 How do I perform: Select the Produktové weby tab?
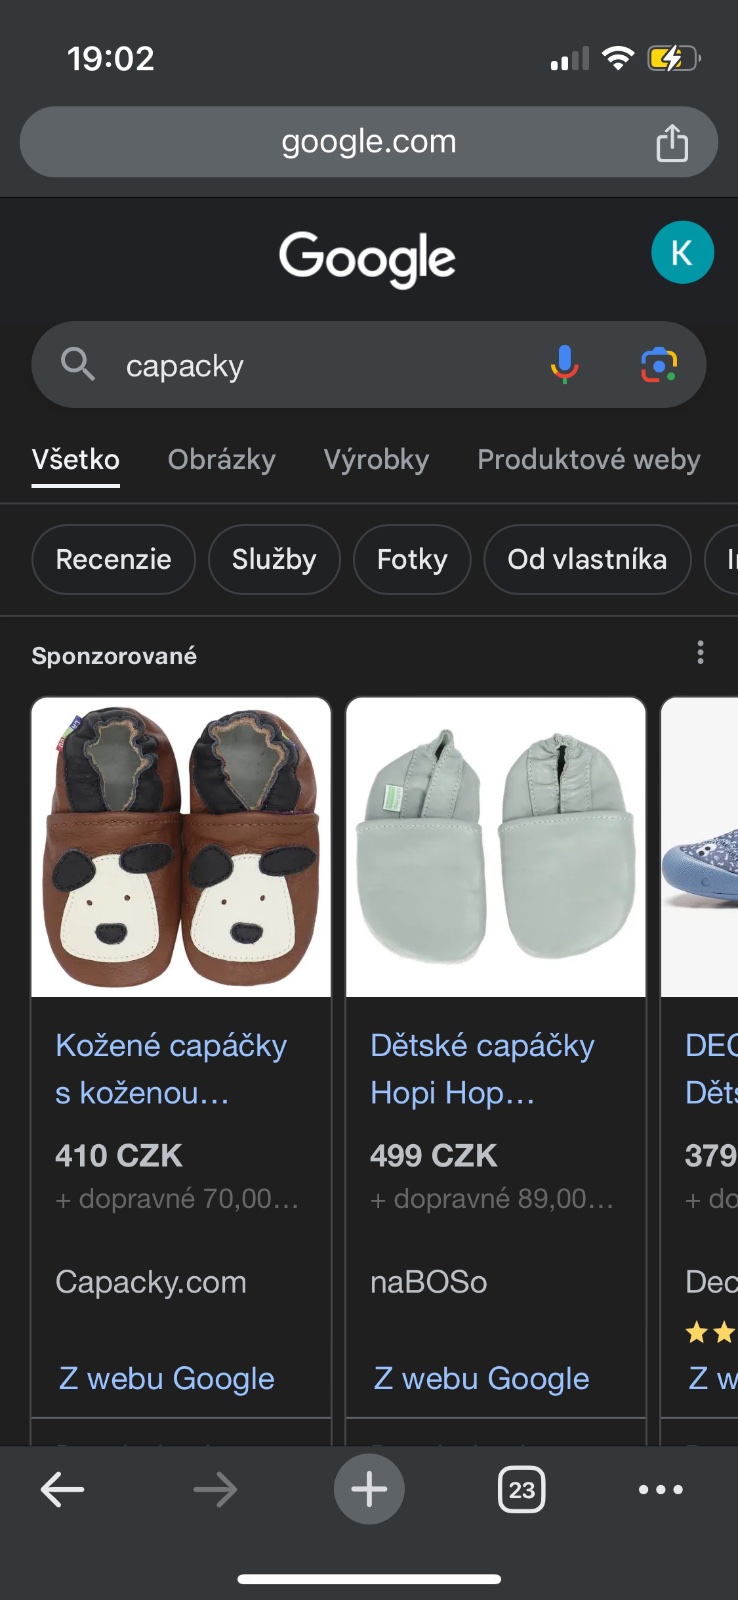(x=588, y=460)
